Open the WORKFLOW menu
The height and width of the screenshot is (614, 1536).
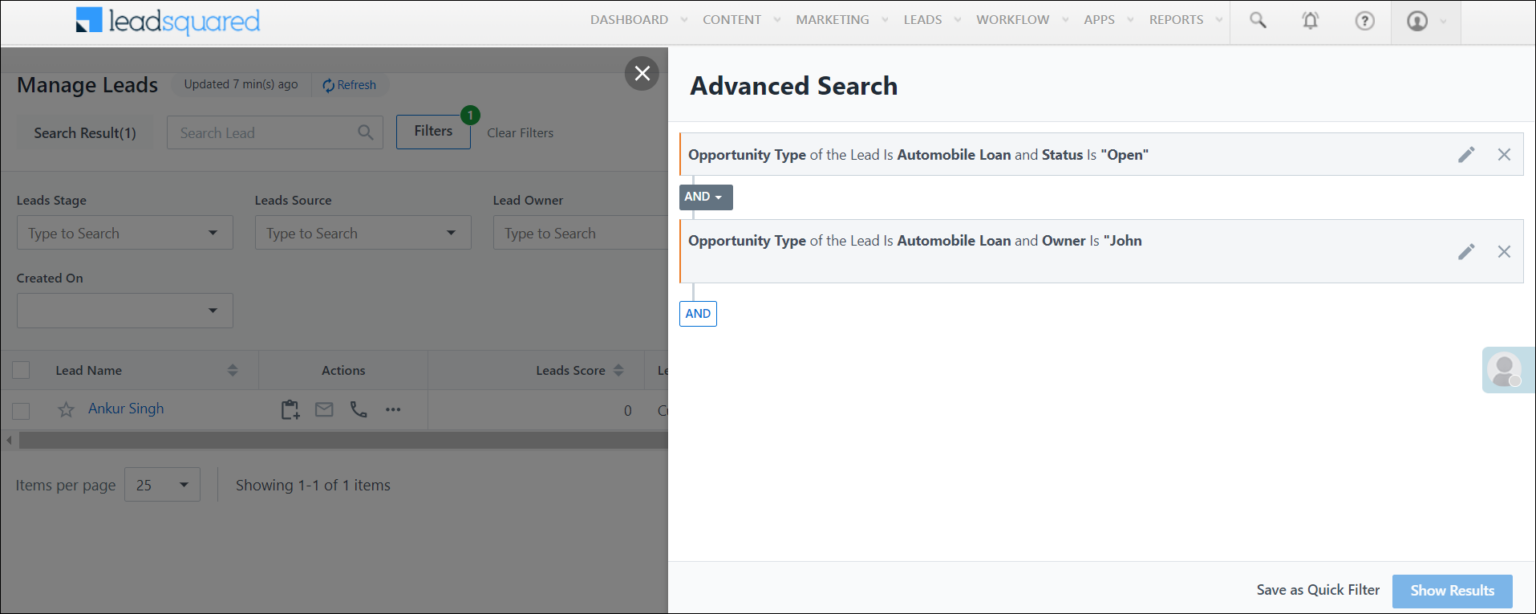pos(1015,19)
